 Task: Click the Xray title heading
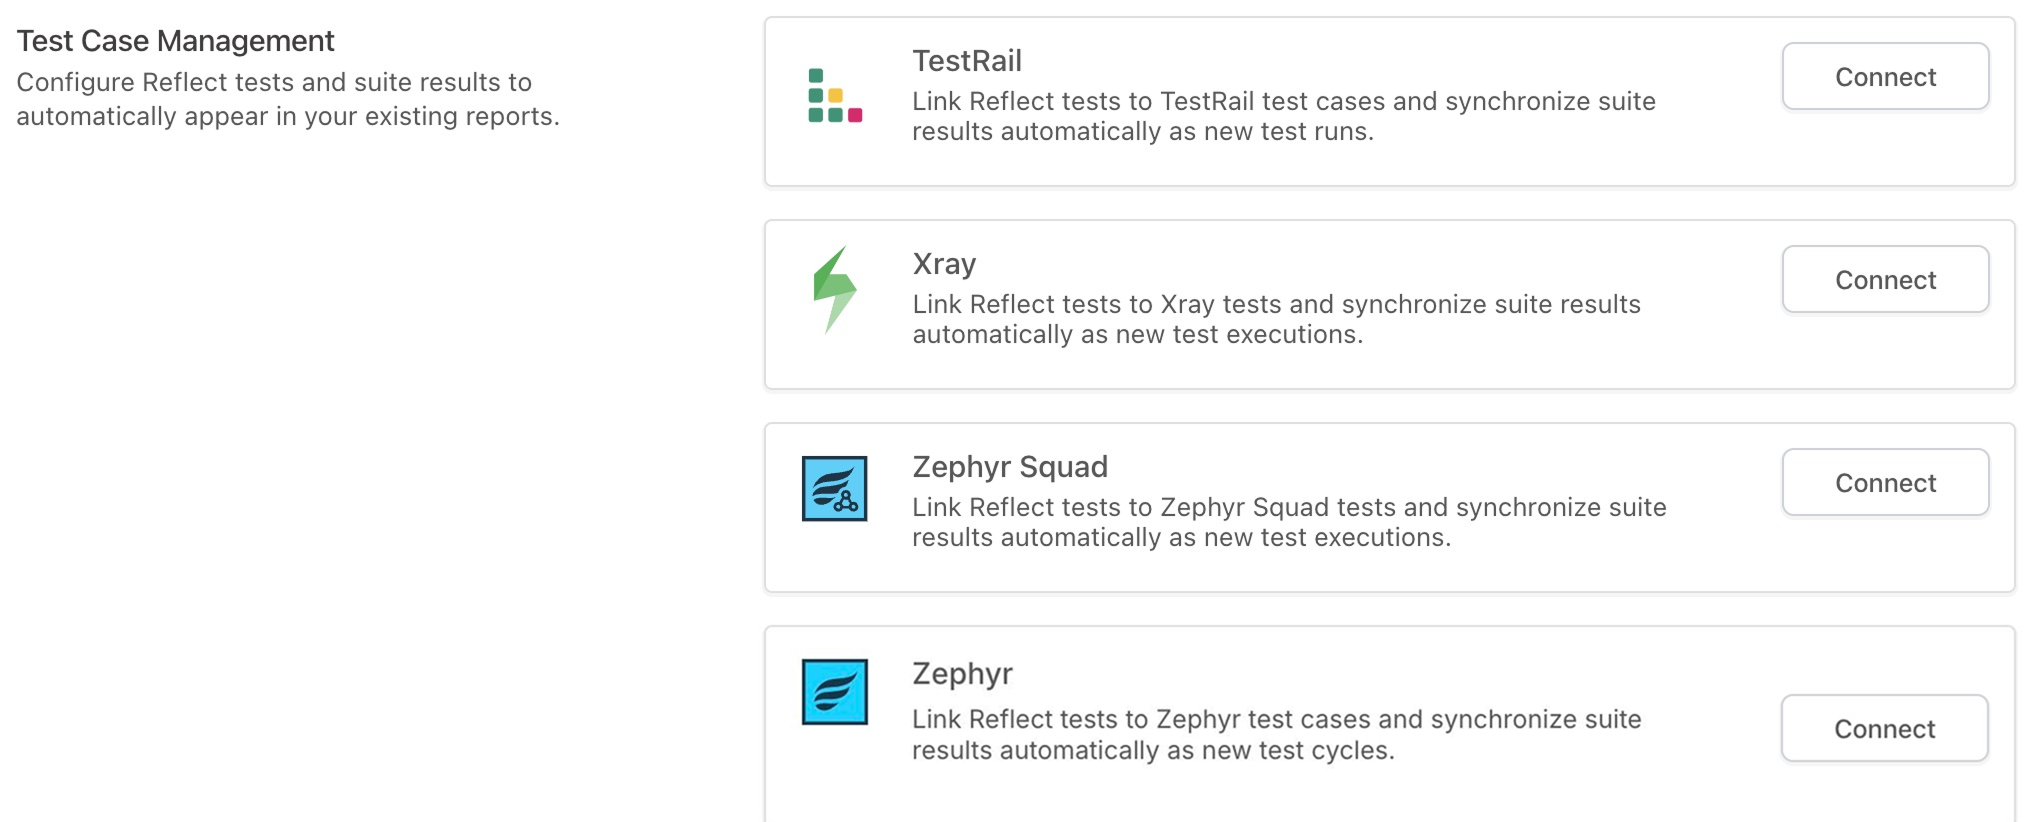coord(944,263)
